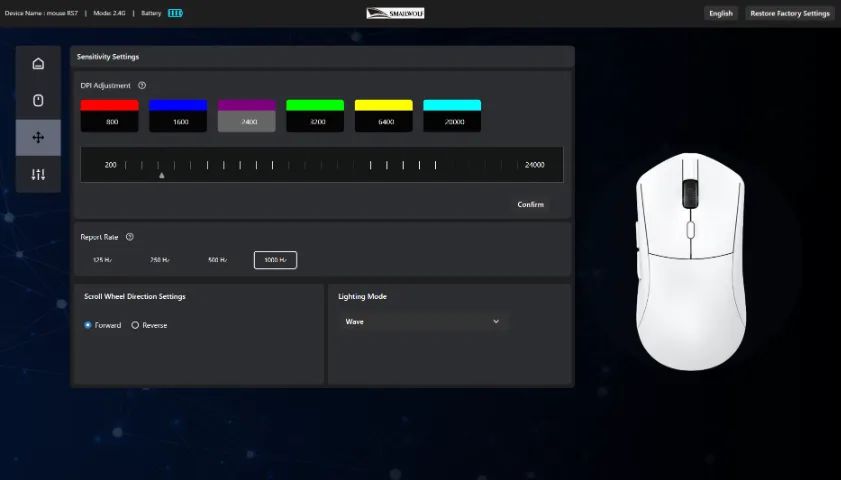Select the yellow 6400 DPI level
841x480 pixels.
[383, 115]
